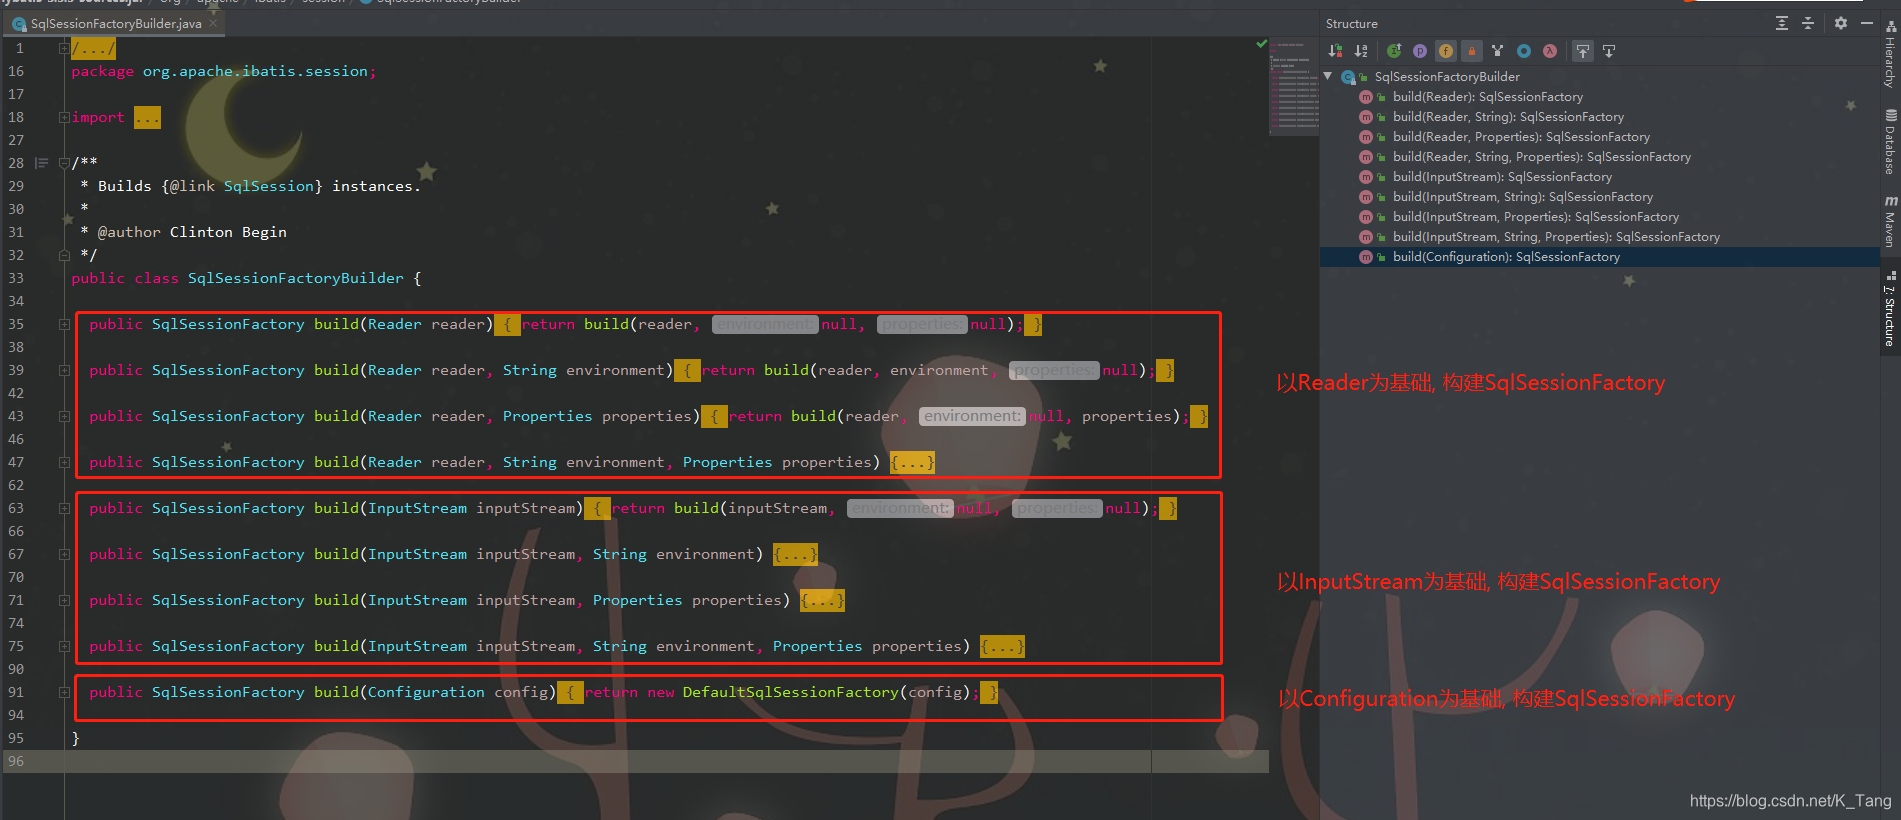The image size is (1901, 820).
Task: Toggle Show Properties purple p icon
Action: (1420, 51)
